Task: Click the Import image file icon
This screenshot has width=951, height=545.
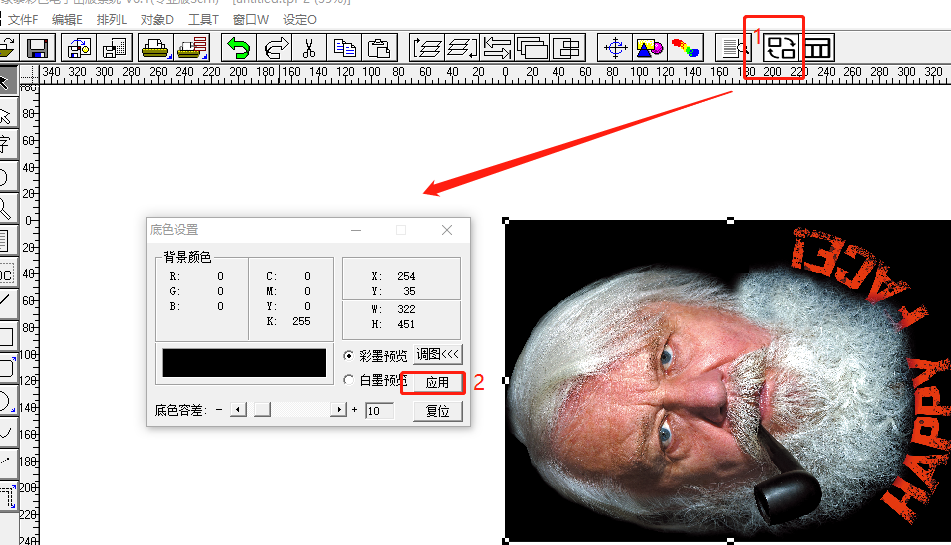Action: [x=79, y=48]
